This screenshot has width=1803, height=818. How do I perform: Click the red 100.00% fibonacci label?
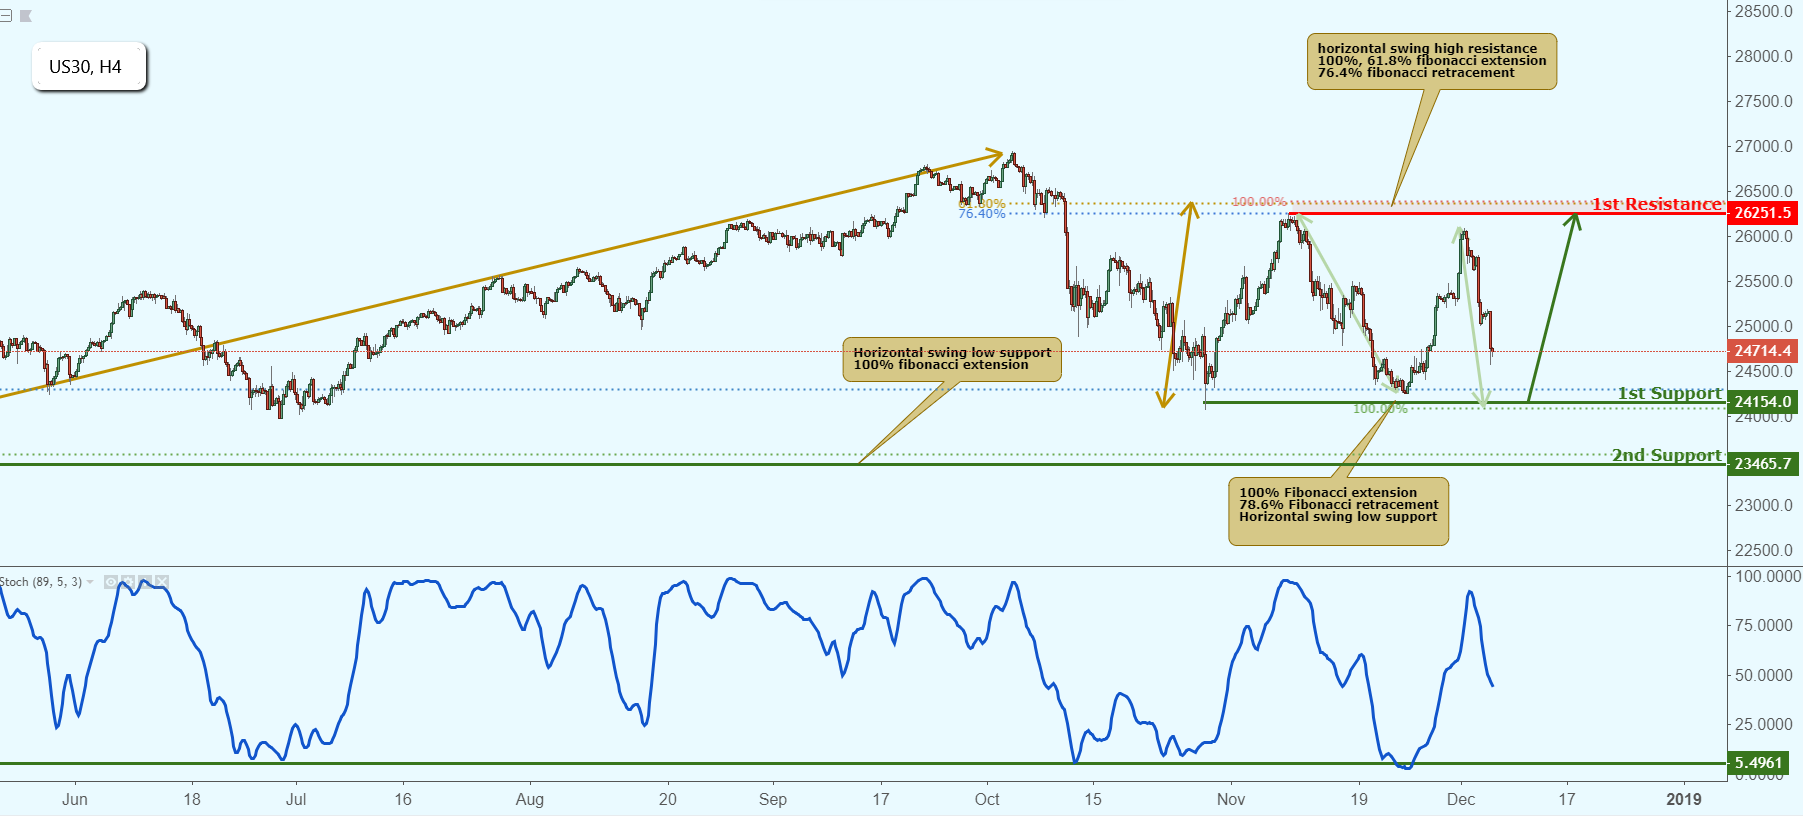pyautogui.click(x=1259, y=202)
